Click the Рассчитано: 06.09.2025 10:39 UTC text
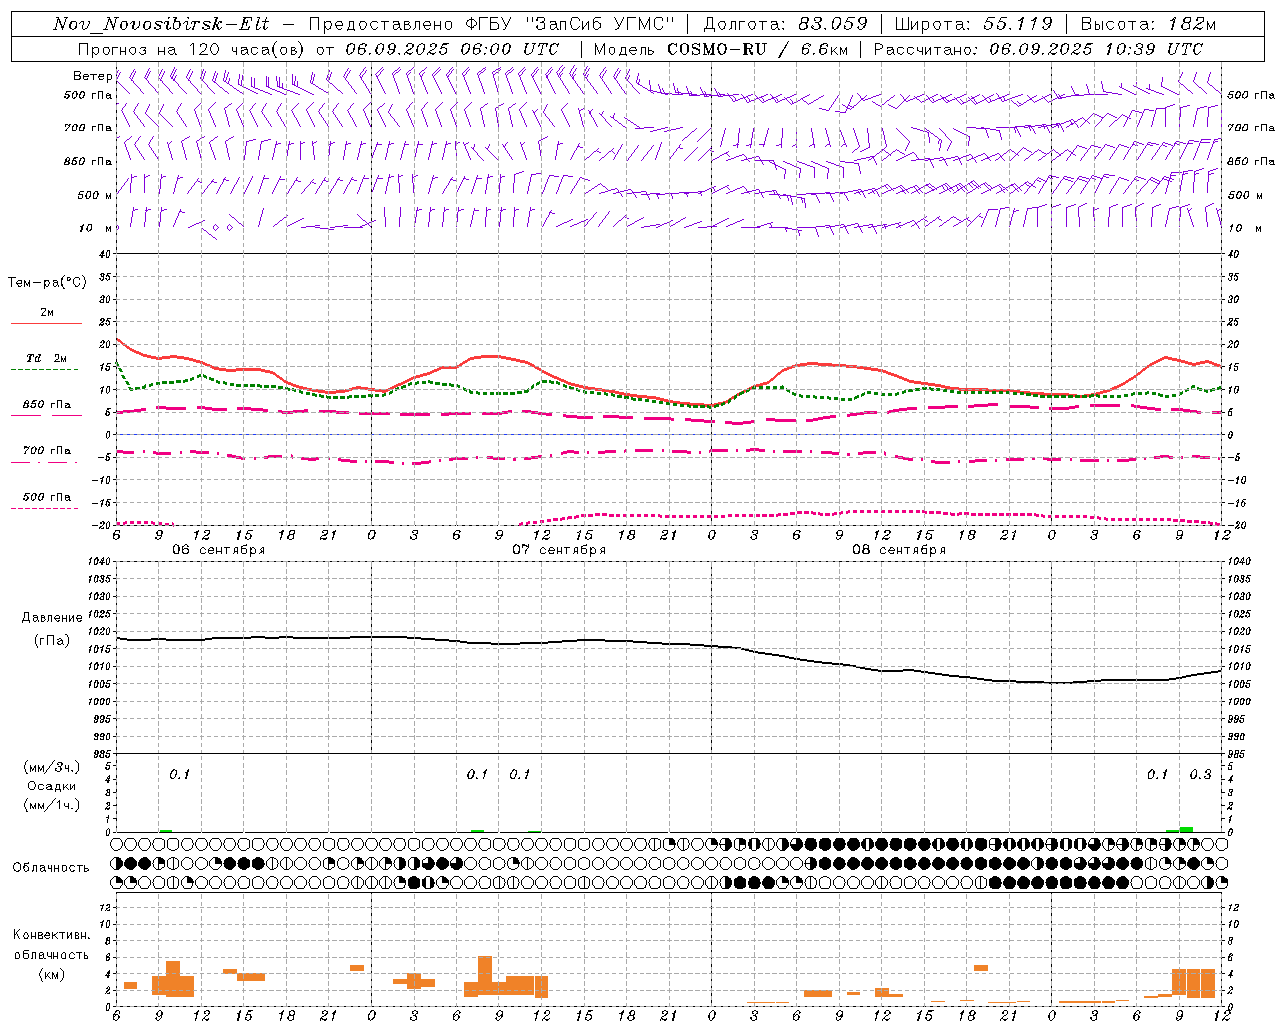1280x1024 pixels. tap(1038, 49)
